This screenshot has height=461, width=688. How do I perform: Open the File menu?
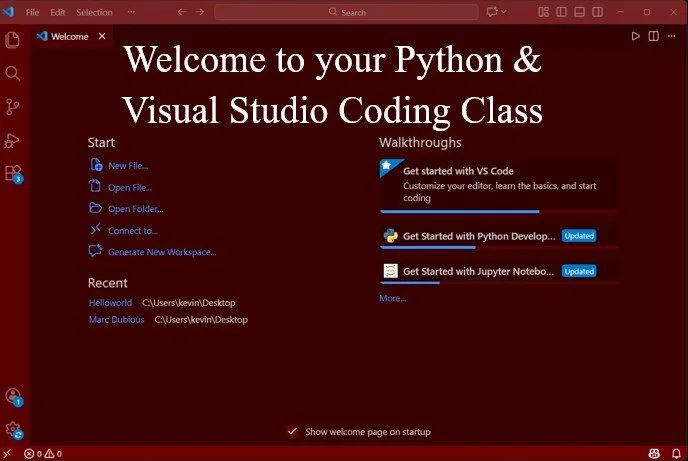(32, 12)
